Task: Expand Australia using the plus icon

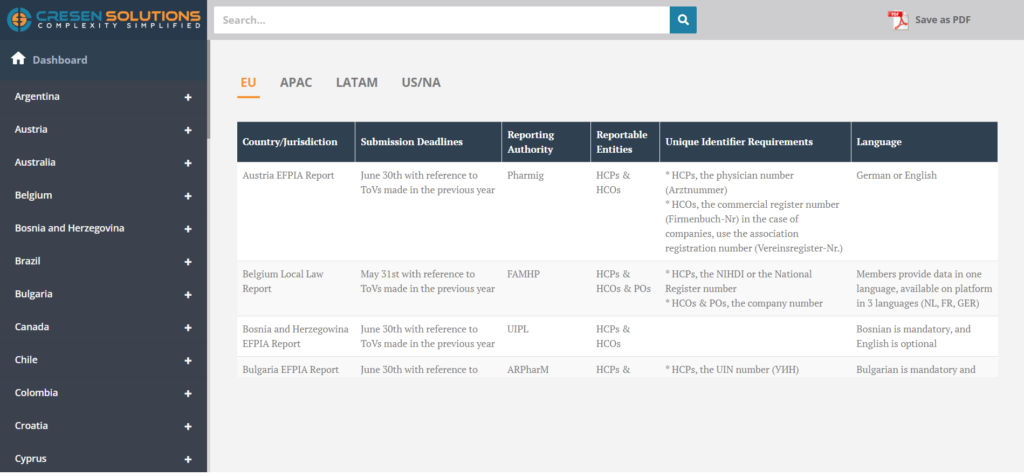Action: pyautogui.click(x=188, y=163)
